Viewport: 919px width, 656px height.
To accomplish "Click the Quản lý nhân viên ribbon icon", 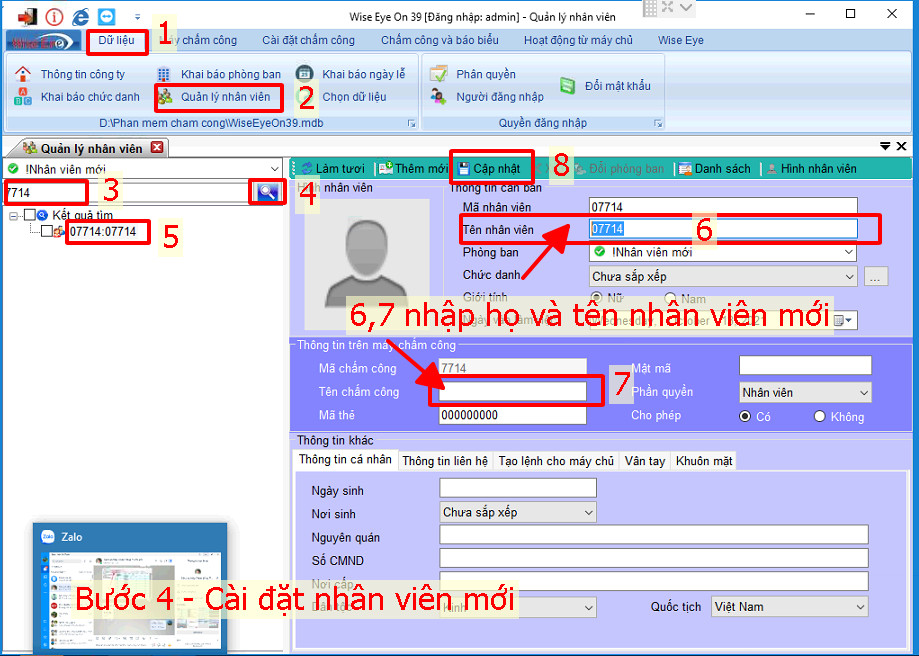I will (165, 97).
